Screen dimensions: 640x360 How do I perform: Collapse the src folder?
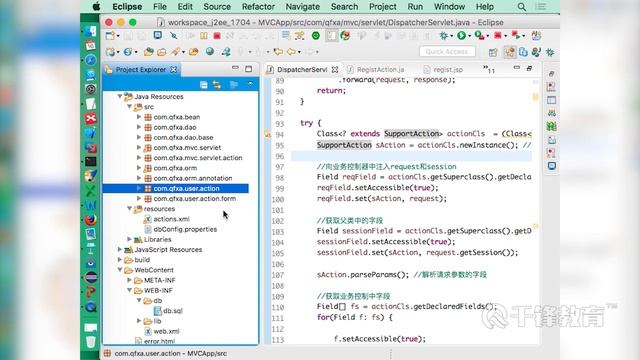coord(129,107)
